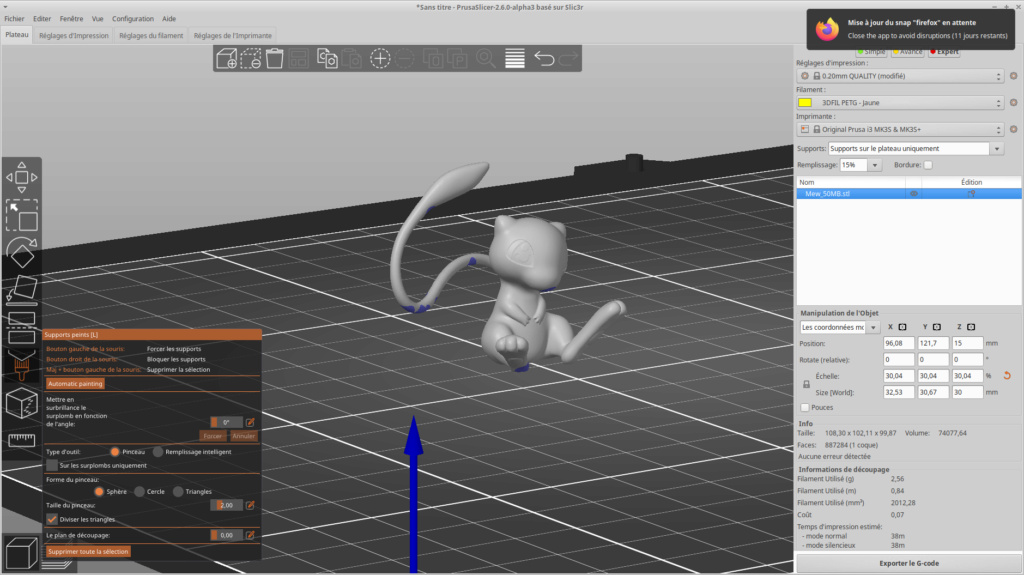Click the Exporter le G-code button
This screenshot has height=575, width=1024.
(x=909, y=563)
